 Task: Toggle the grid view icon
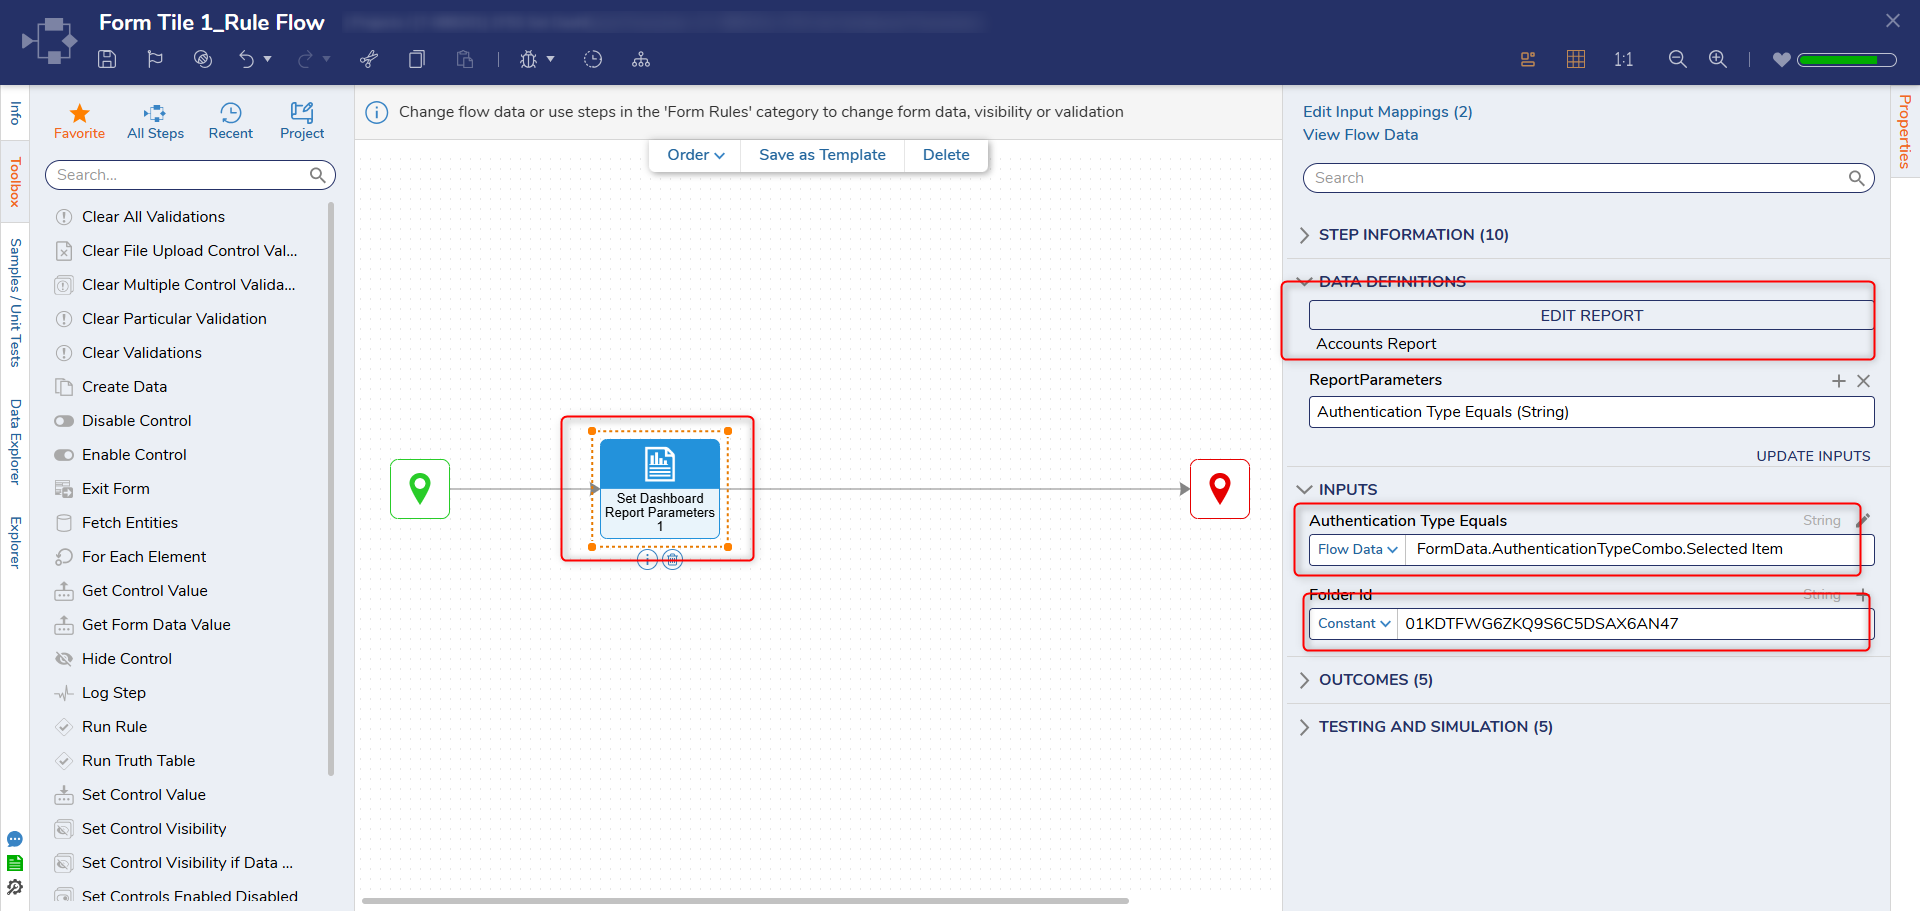tap(1576, 60)
